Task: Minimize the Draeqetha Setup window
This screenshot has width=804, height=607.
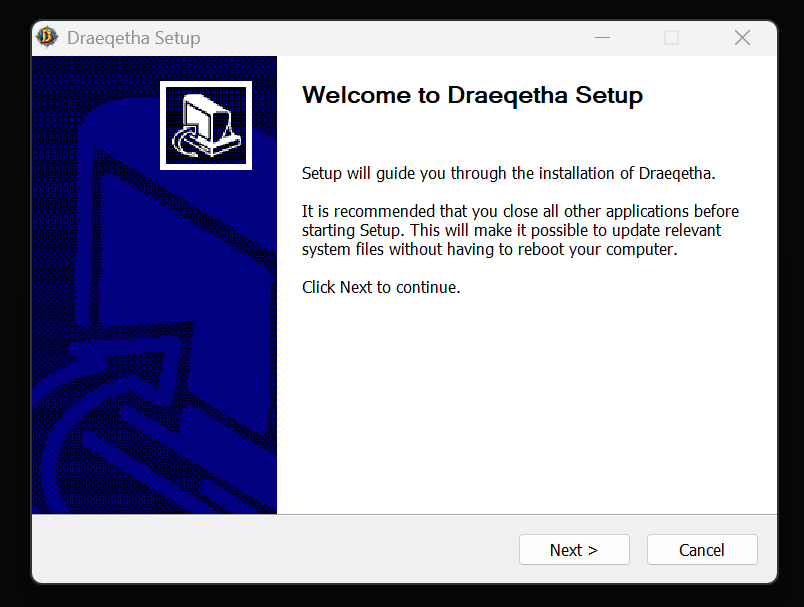Action: click(602, 37)
